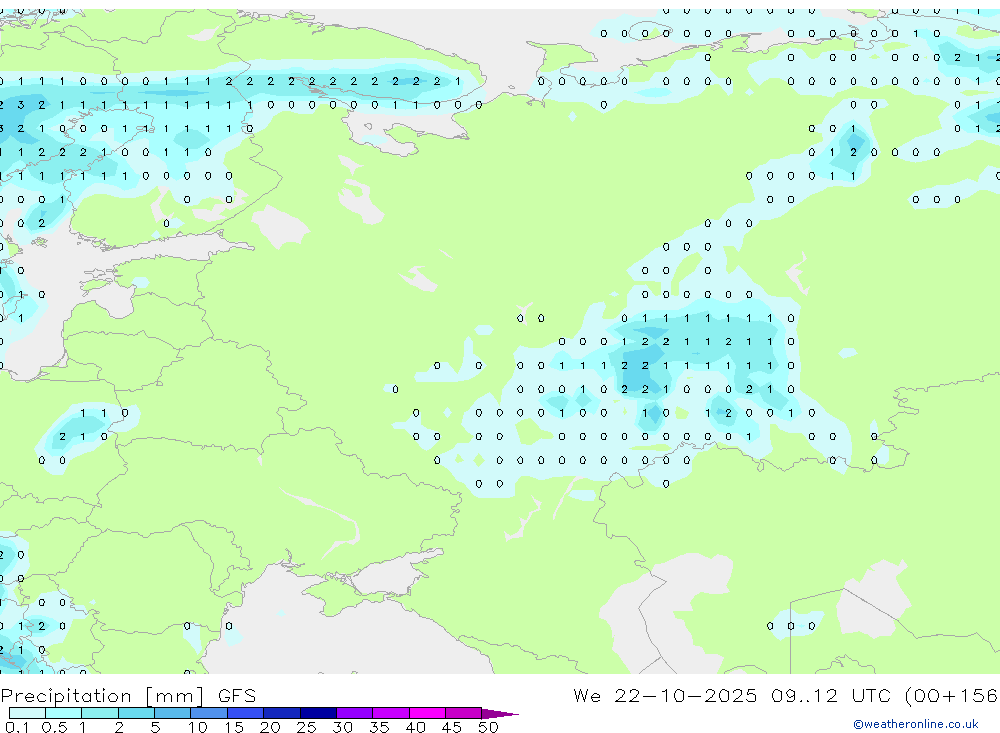Click the 2–5 mm legend color swatch
Viewport: 1000px width, 733px height.
coord(136,713)
